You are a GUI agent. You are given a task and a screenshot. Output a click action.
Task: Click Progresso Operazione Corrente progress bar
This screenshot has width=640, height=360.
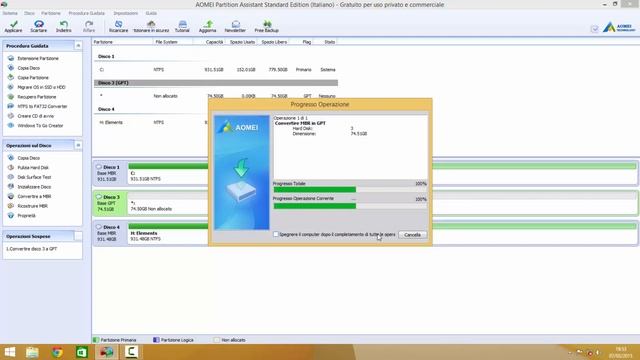(x=350, y=206)
